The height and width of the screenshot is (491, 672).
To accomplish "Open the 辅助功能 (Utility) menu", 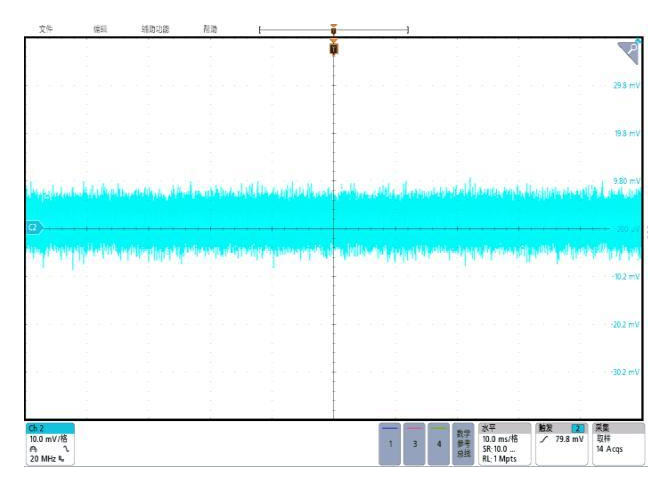I will click(155, 29).
